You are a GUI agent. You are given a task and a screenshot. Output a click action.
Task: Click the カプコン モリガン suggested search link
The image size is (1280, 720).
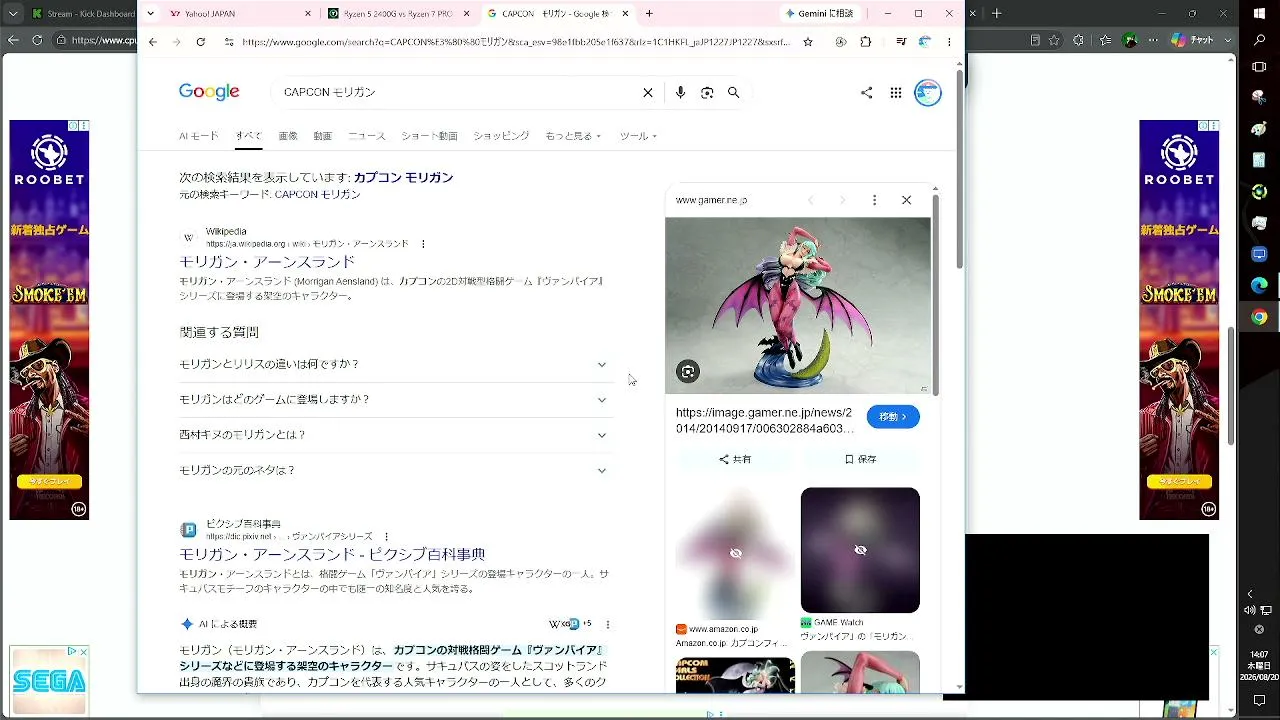pyautogui.click(x=403, y=178)
